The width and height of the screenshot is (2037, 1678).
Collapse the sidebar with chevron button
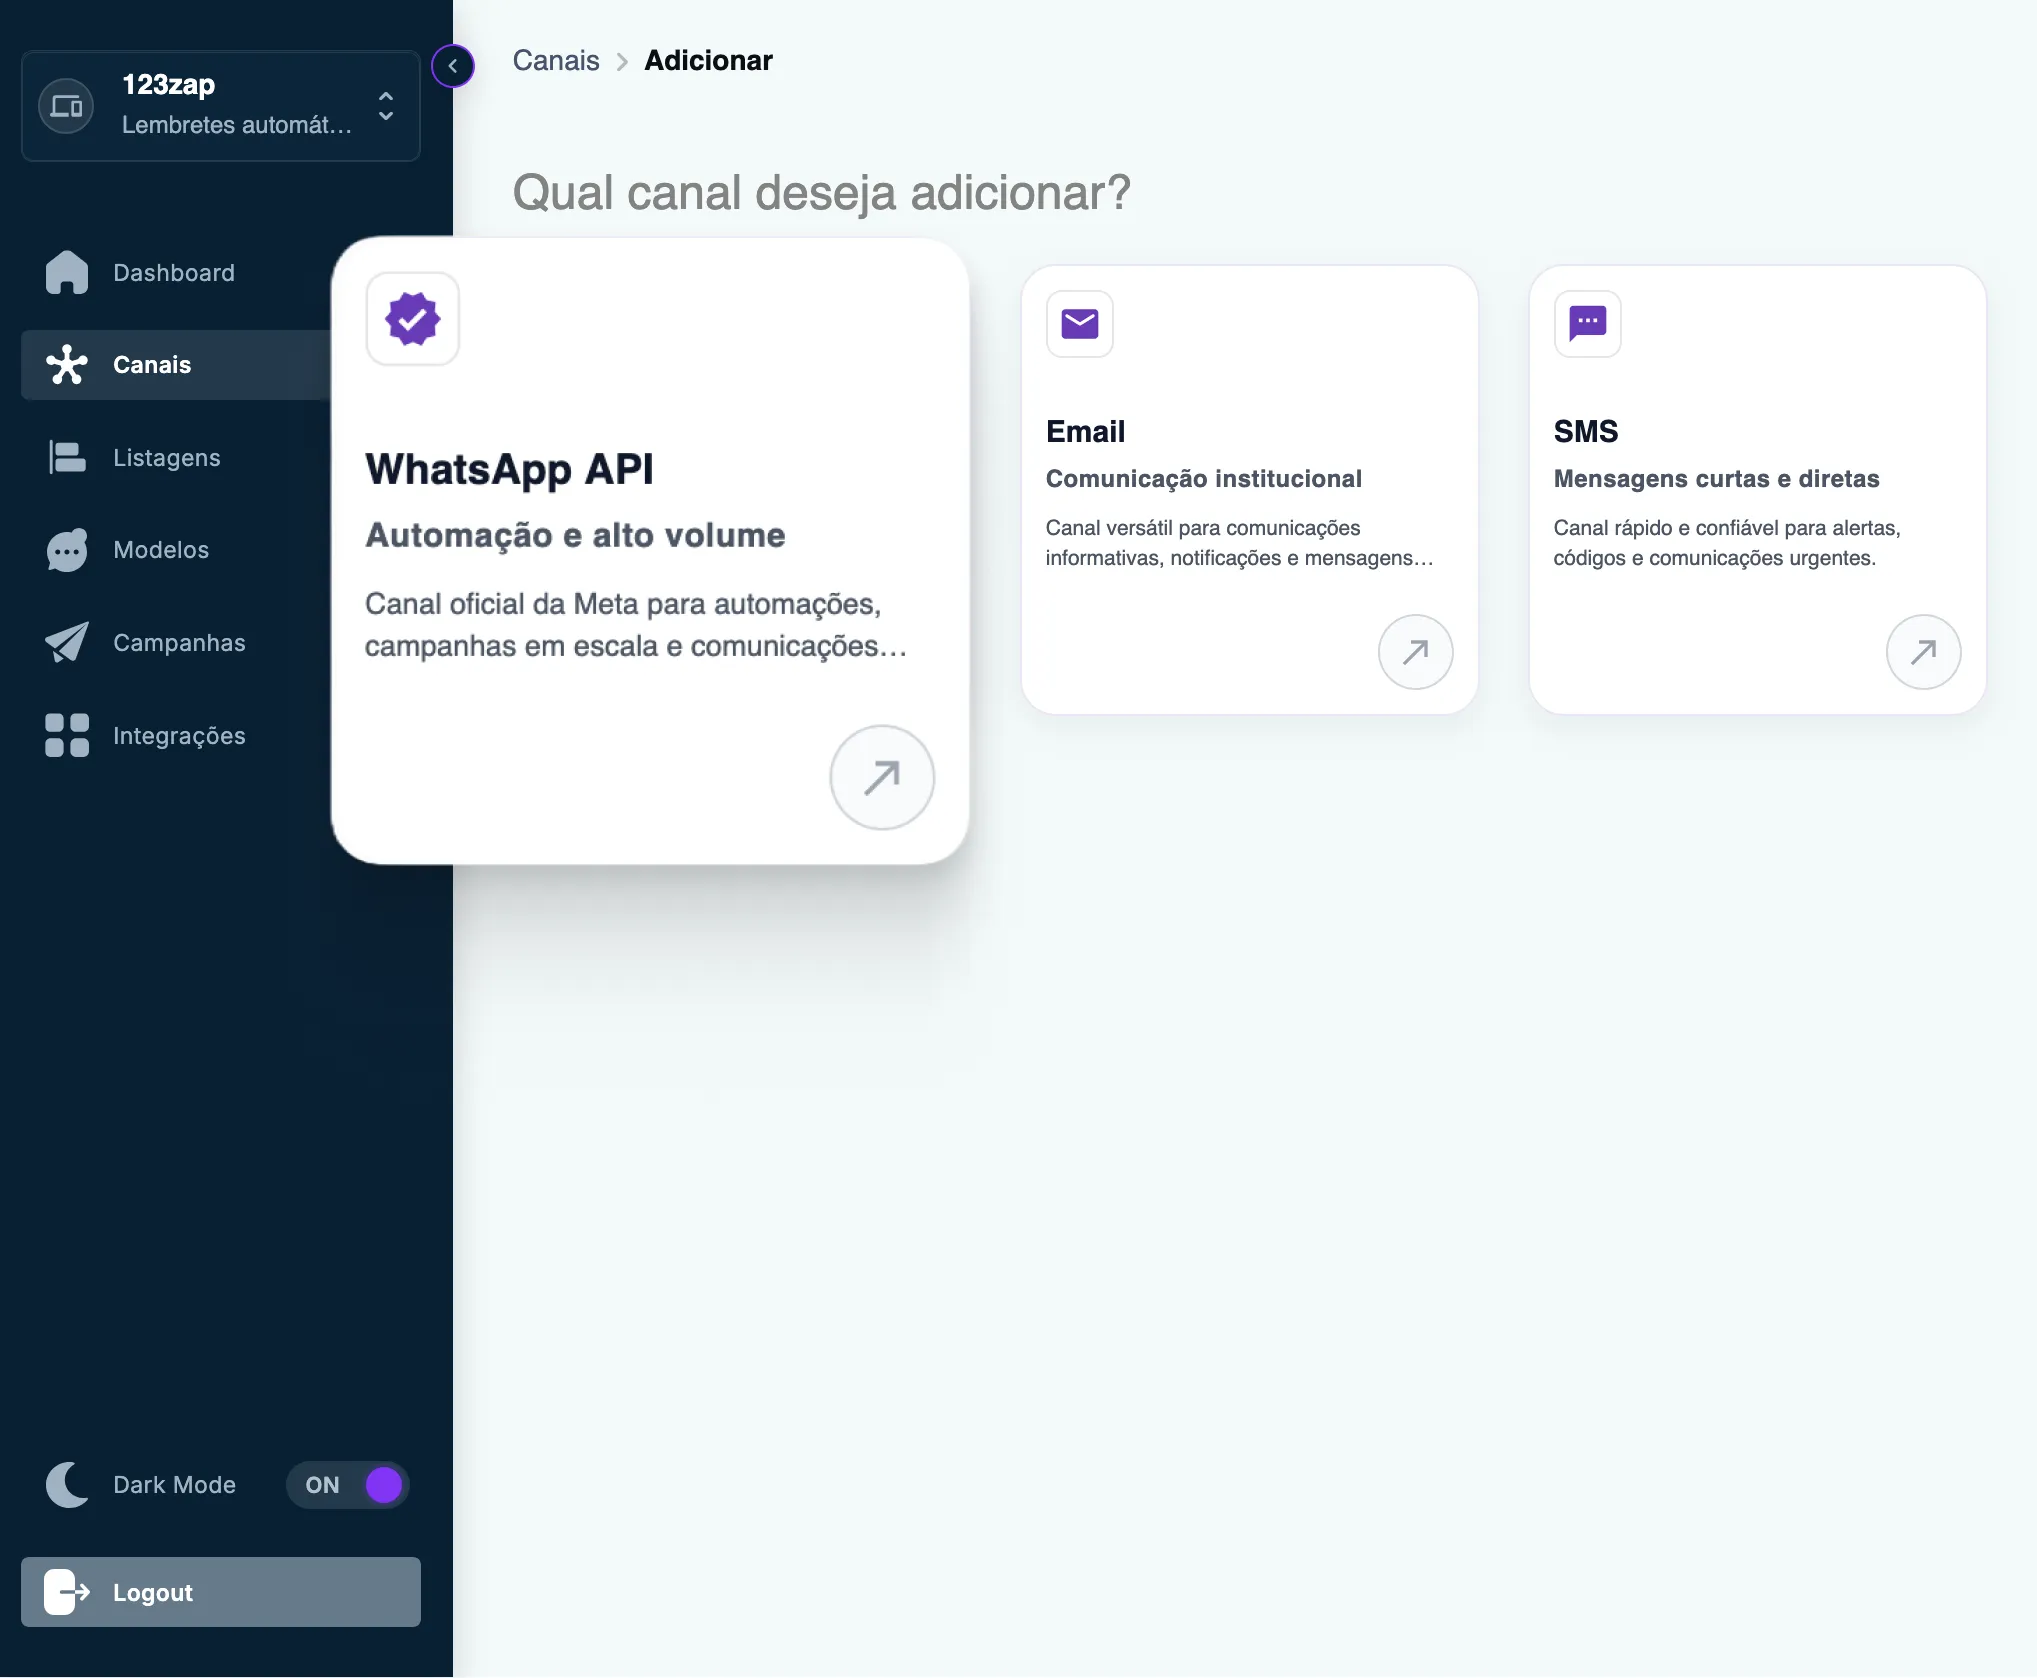(453, 66)
